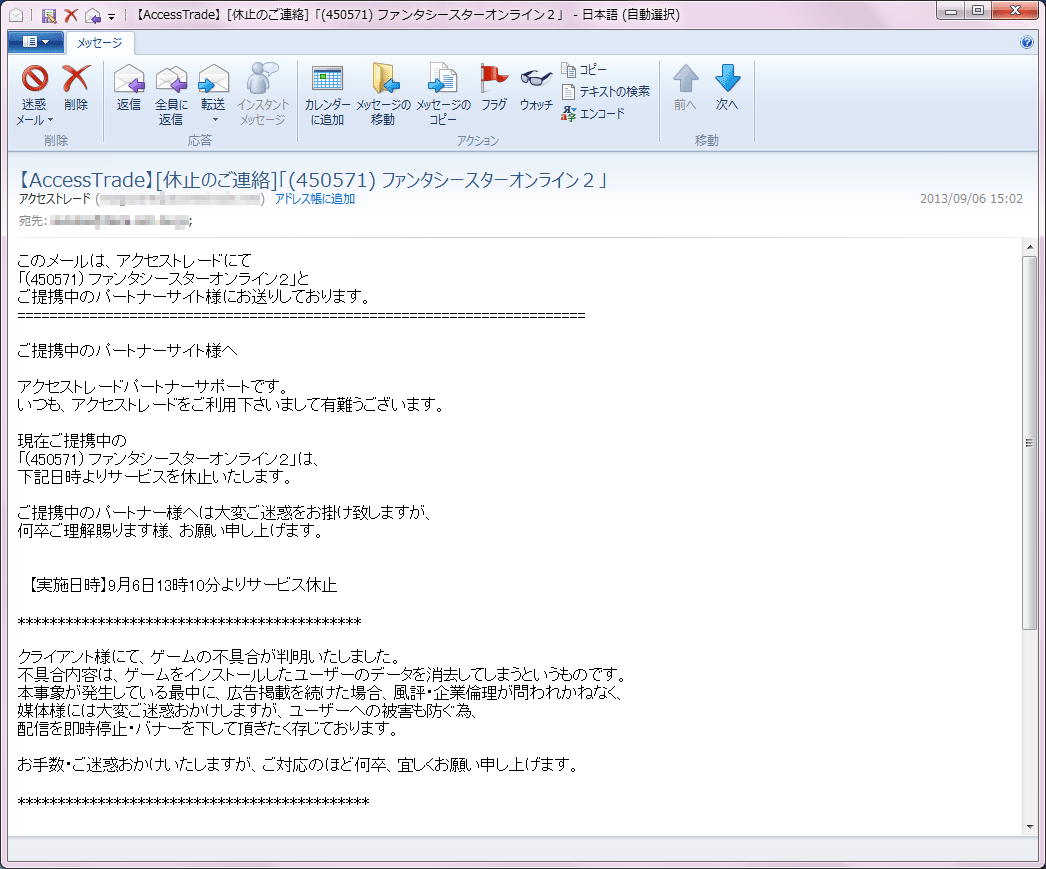Click the line starting ご提携中のパートナー様へは大変ご迷惑
The image size is (1046, 869).
point(224,513)
